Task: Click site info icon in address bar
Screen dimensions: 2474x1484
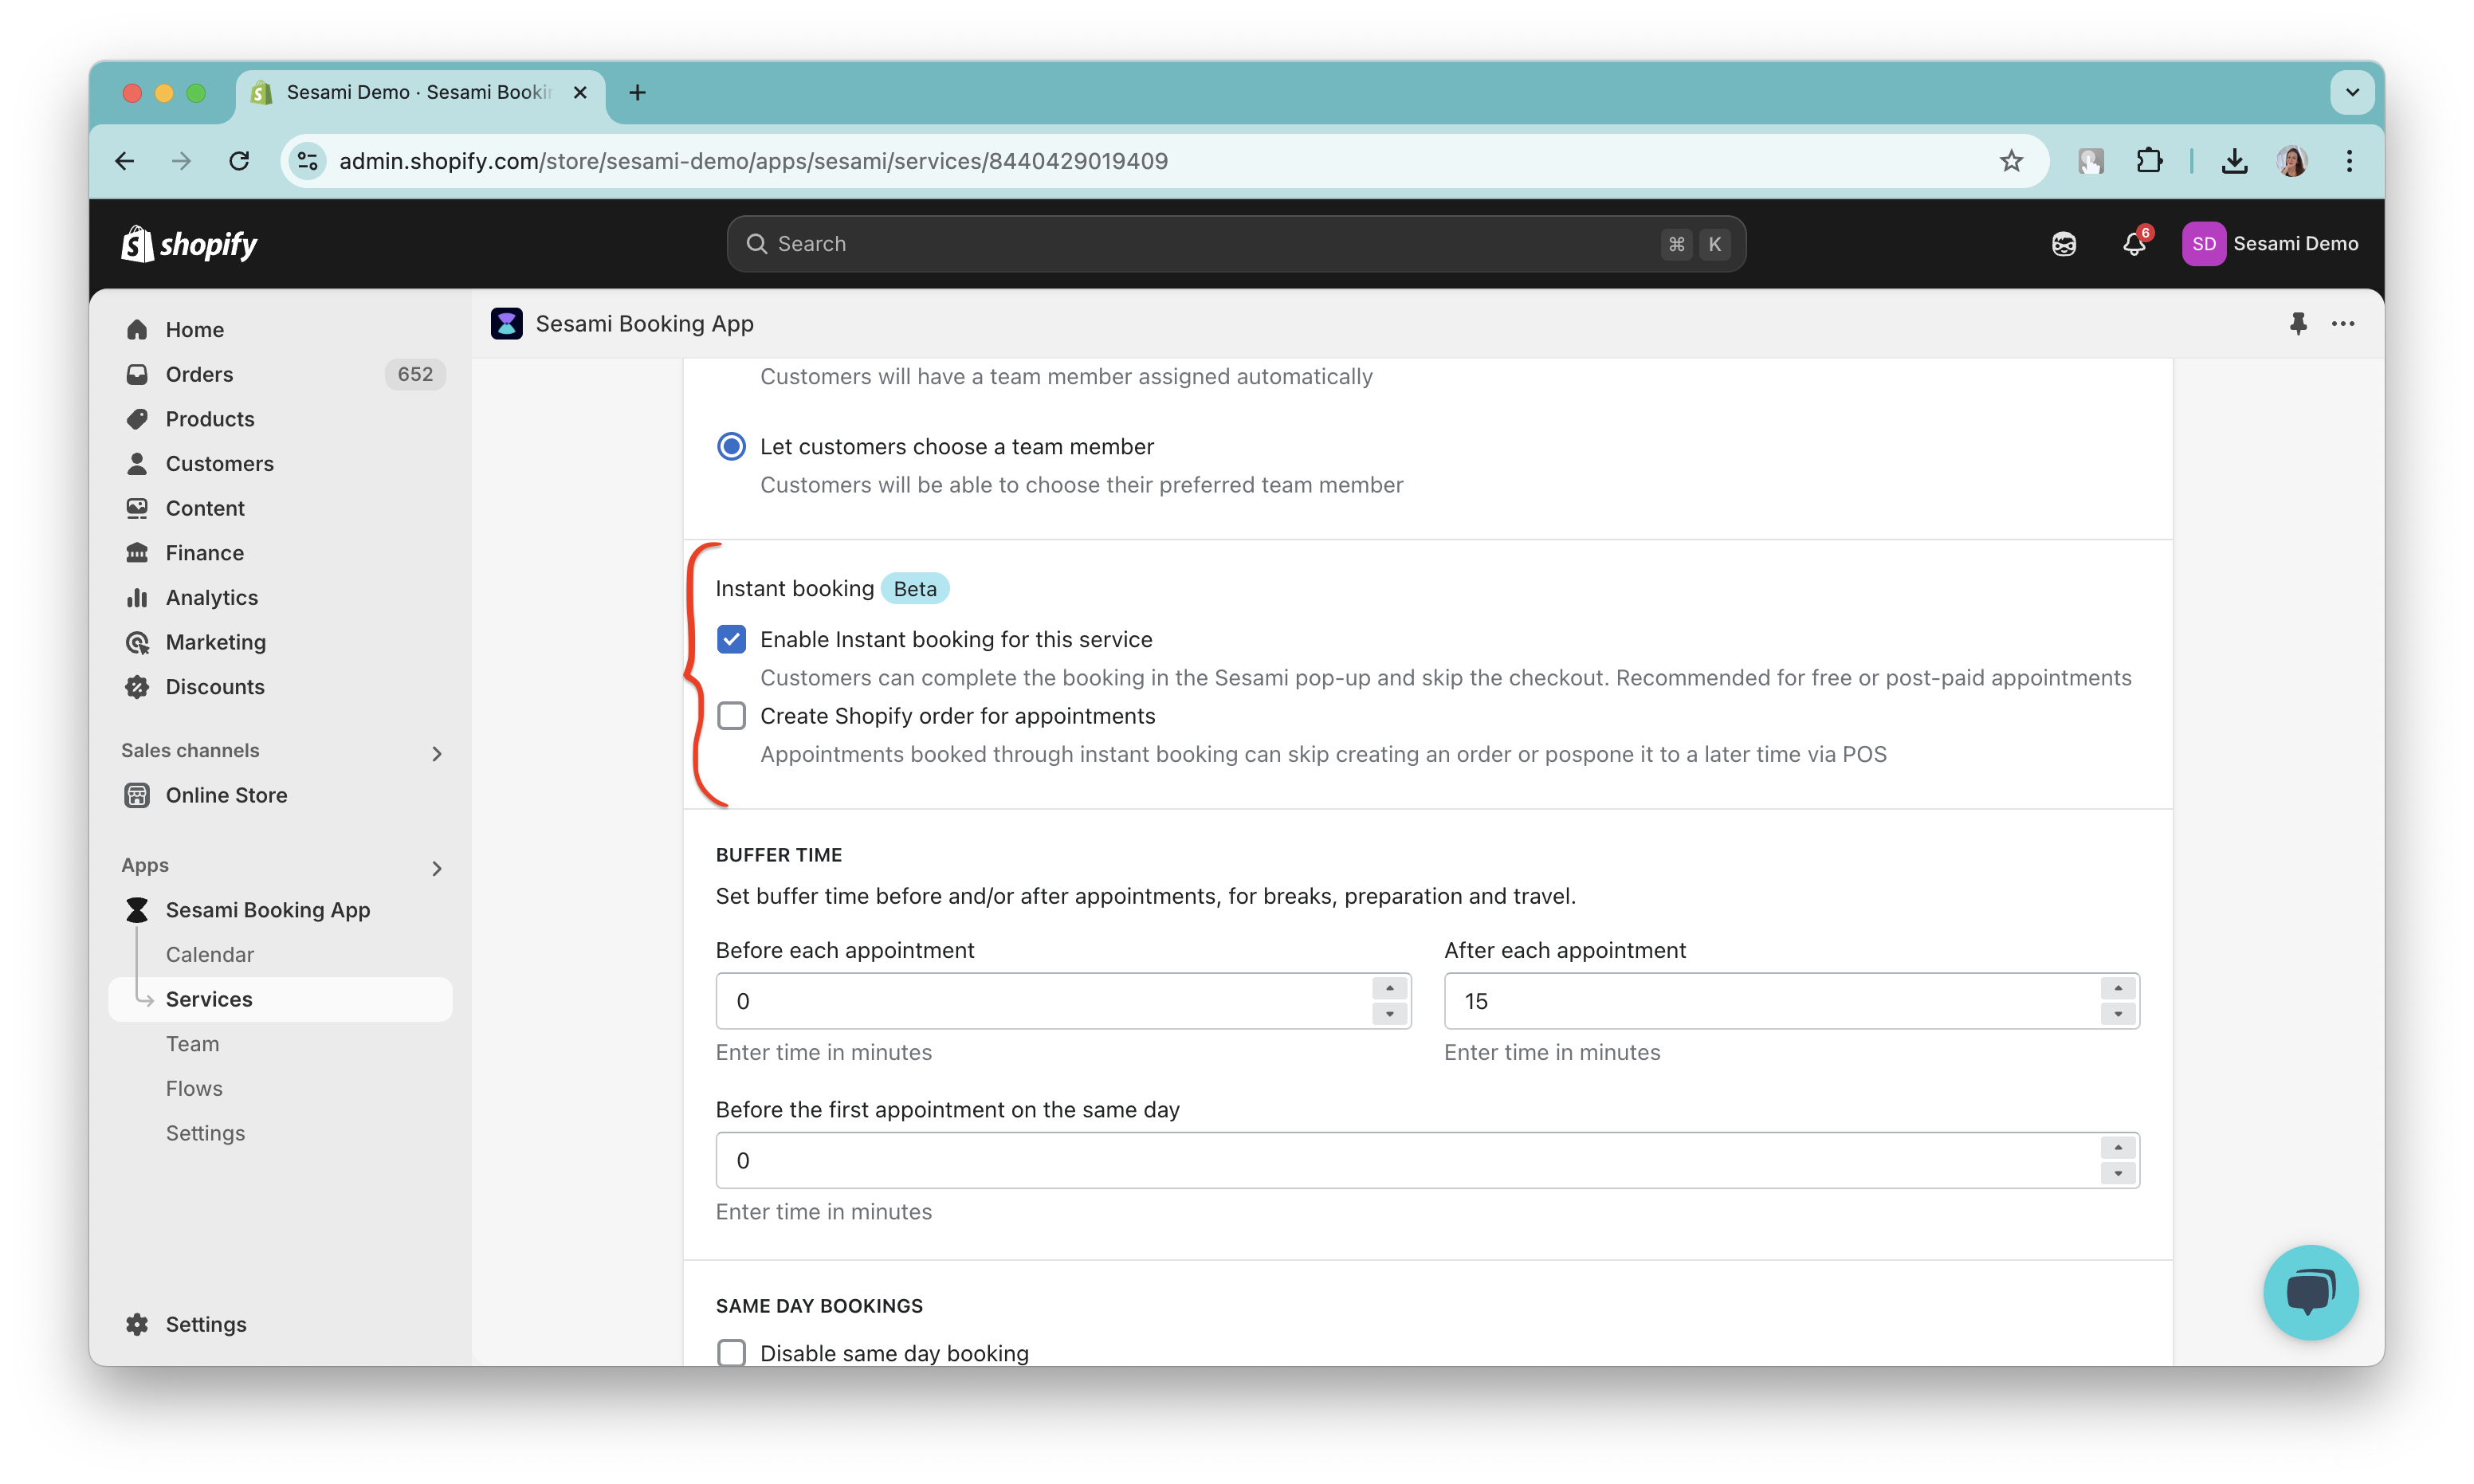Action: 307,161
